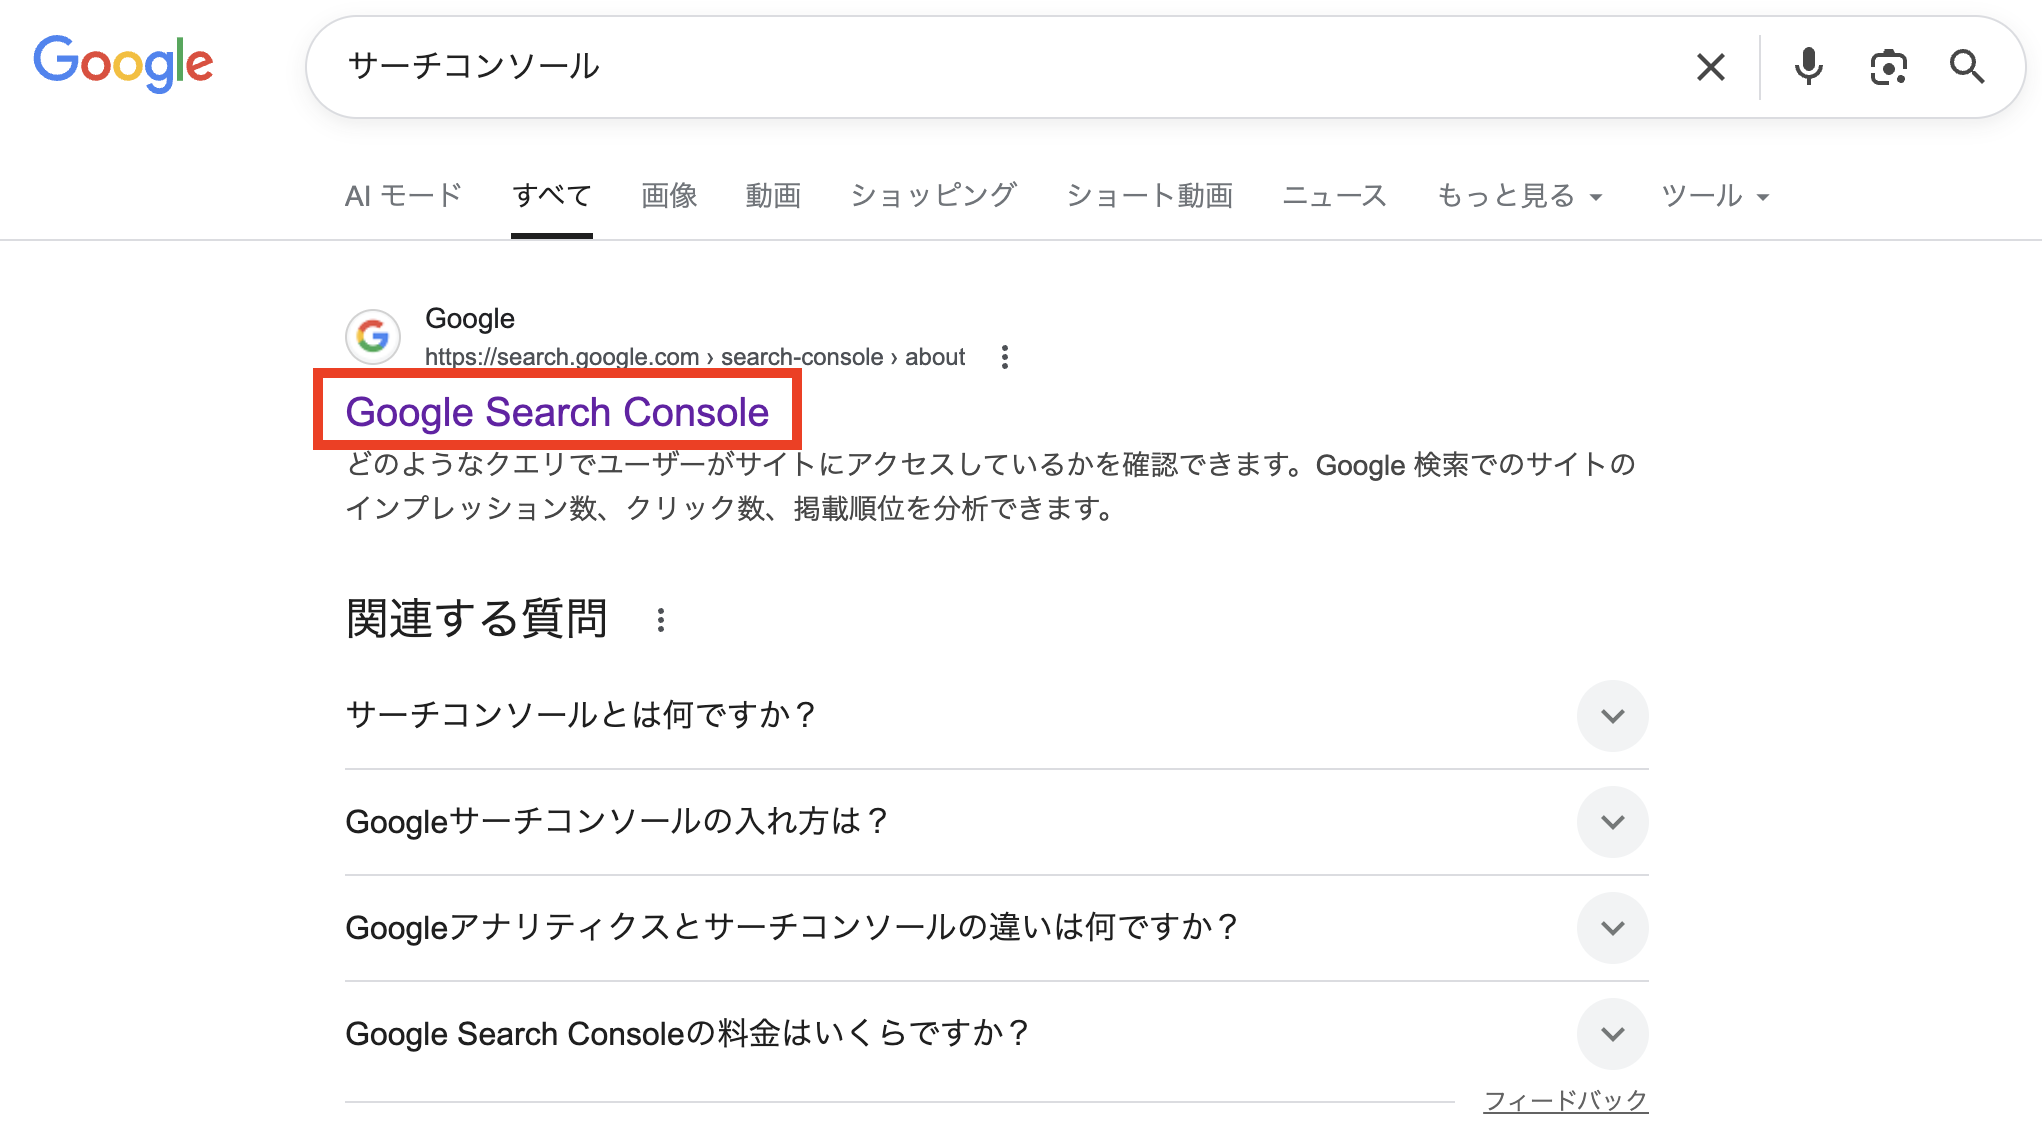Switch to the 画像 tab
The height and width of the screenshot is (1147, 2042).
coord(669,196)
